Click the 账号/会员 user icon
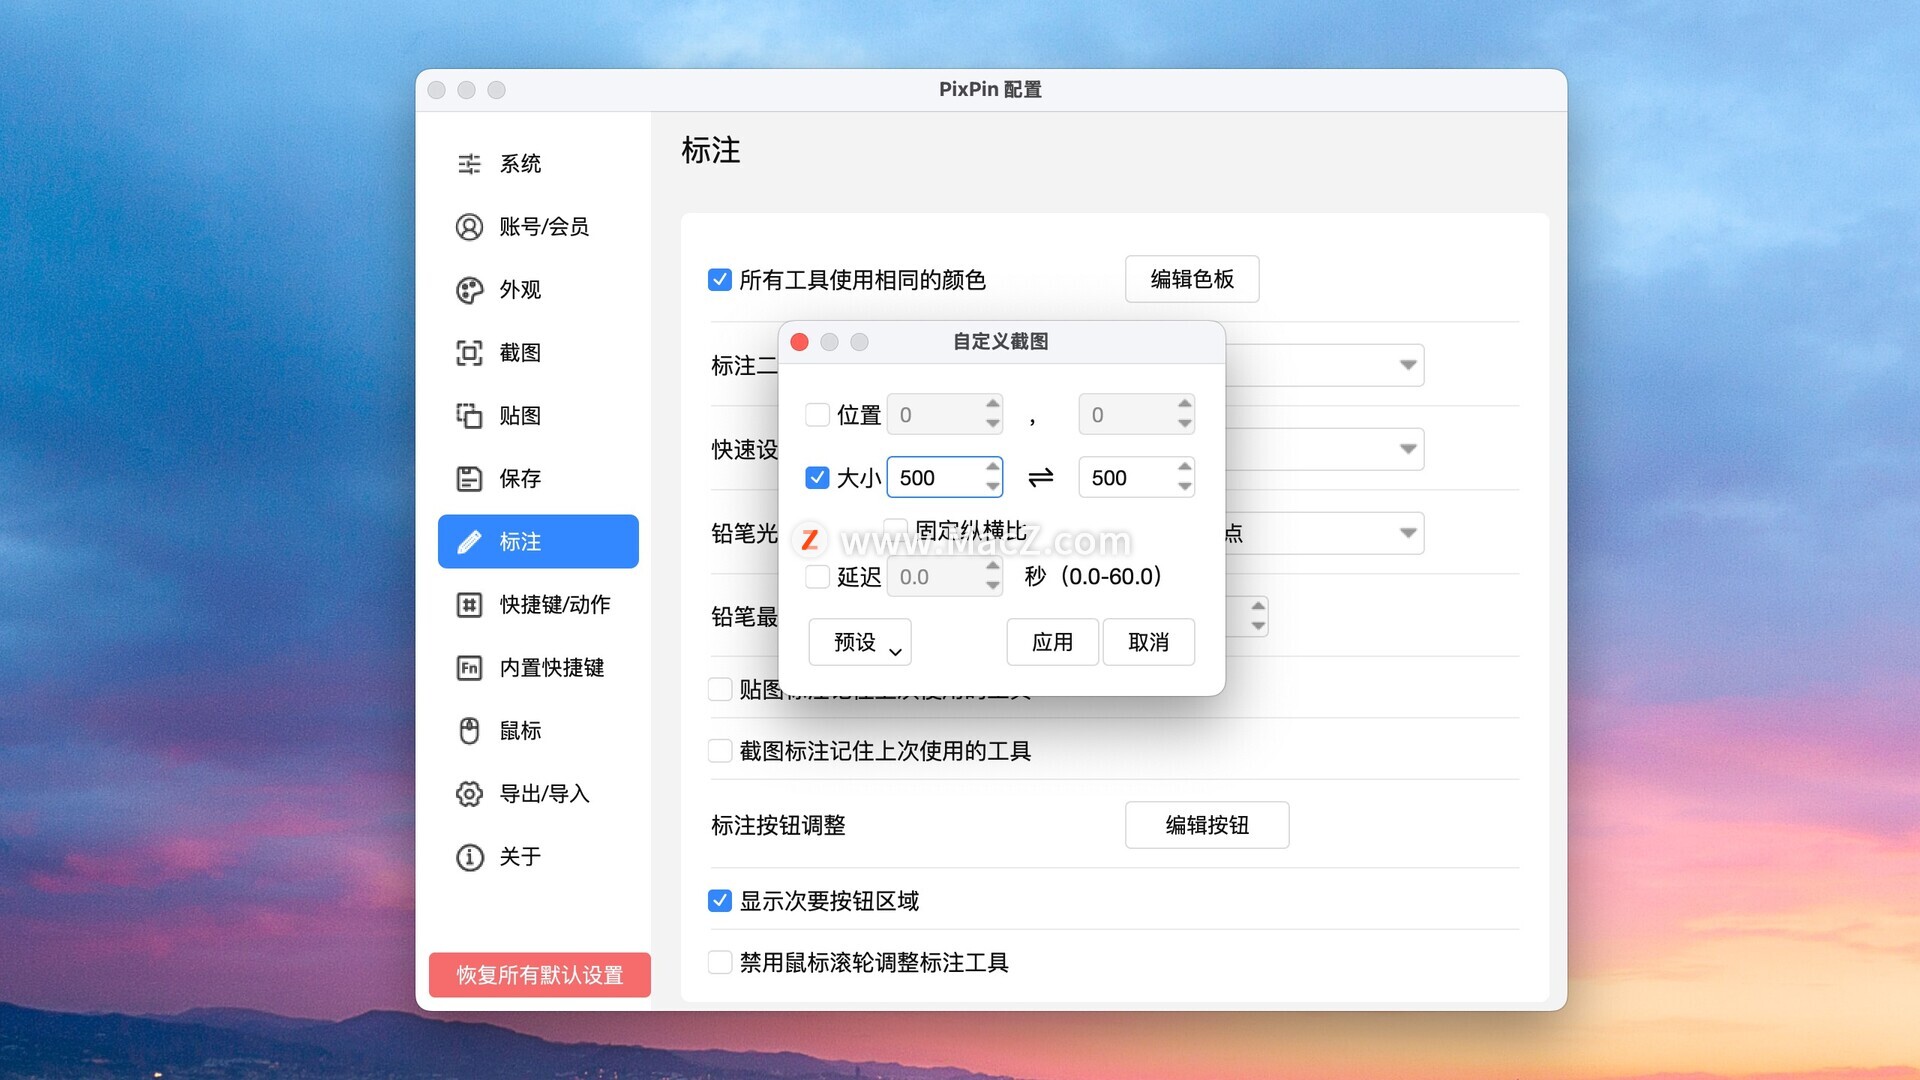Image resolution: width=1920 pixels, height=1080 pixels. (x=469, y=227)
